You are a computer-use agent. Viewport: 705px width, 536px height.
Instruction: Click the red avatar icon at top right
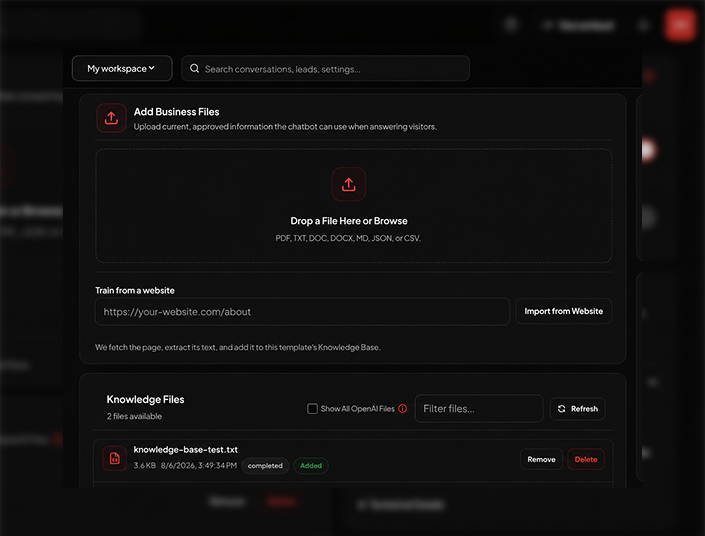680,25
